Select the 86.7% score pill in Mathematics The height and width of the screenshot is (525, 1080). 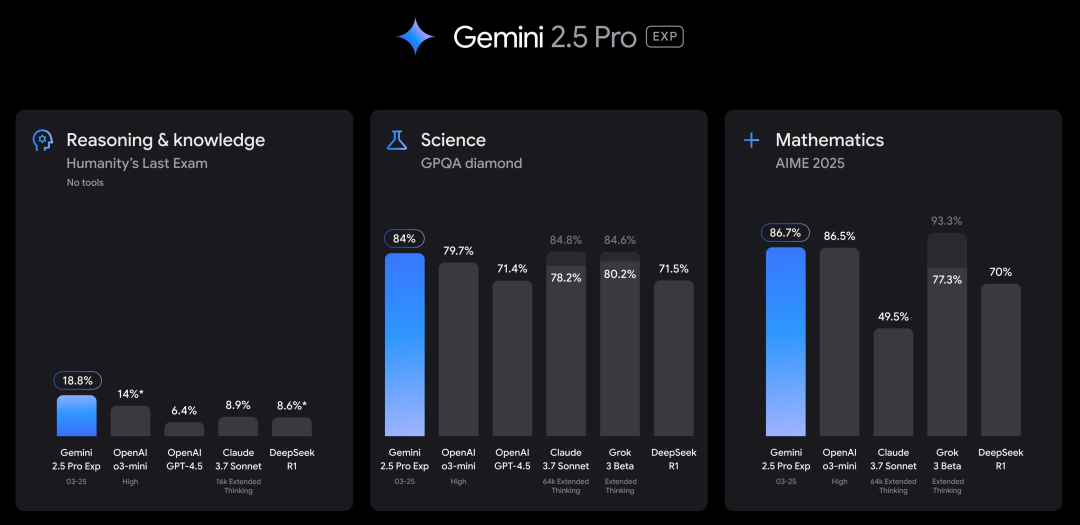(785, 235)
